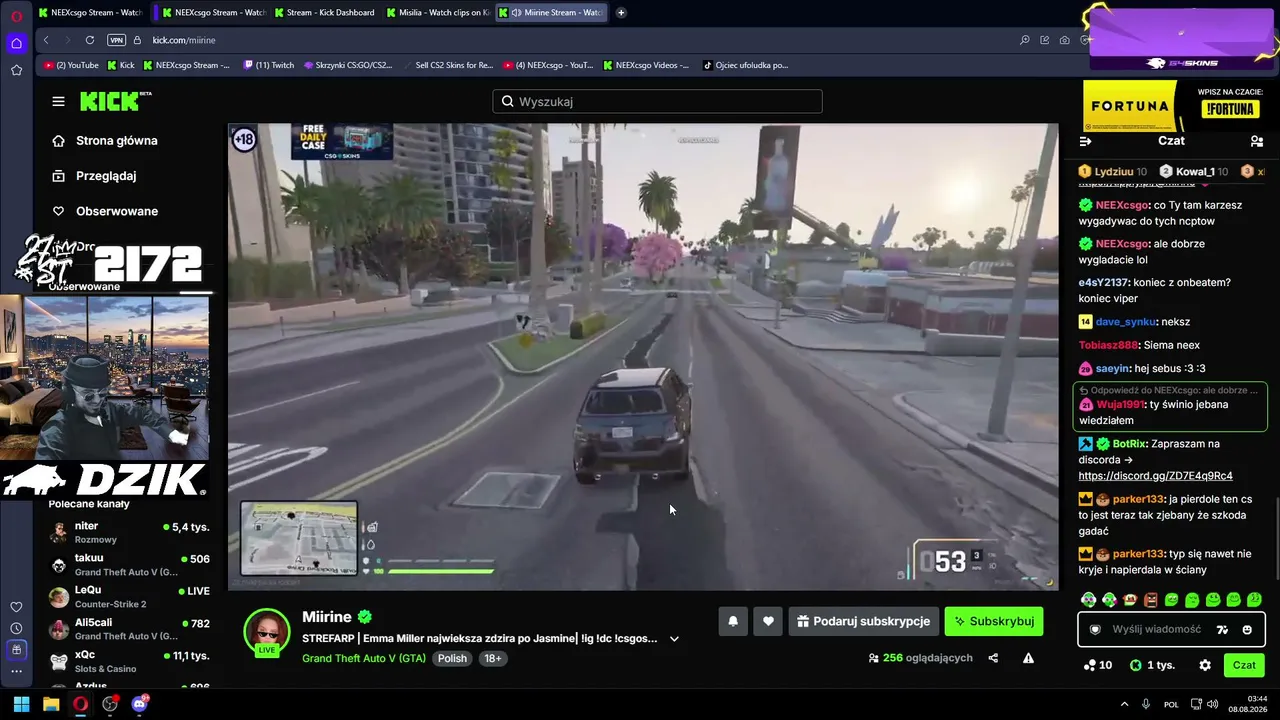Open LeQu recommended channel

pyautogui.click(x=129, y=597)
